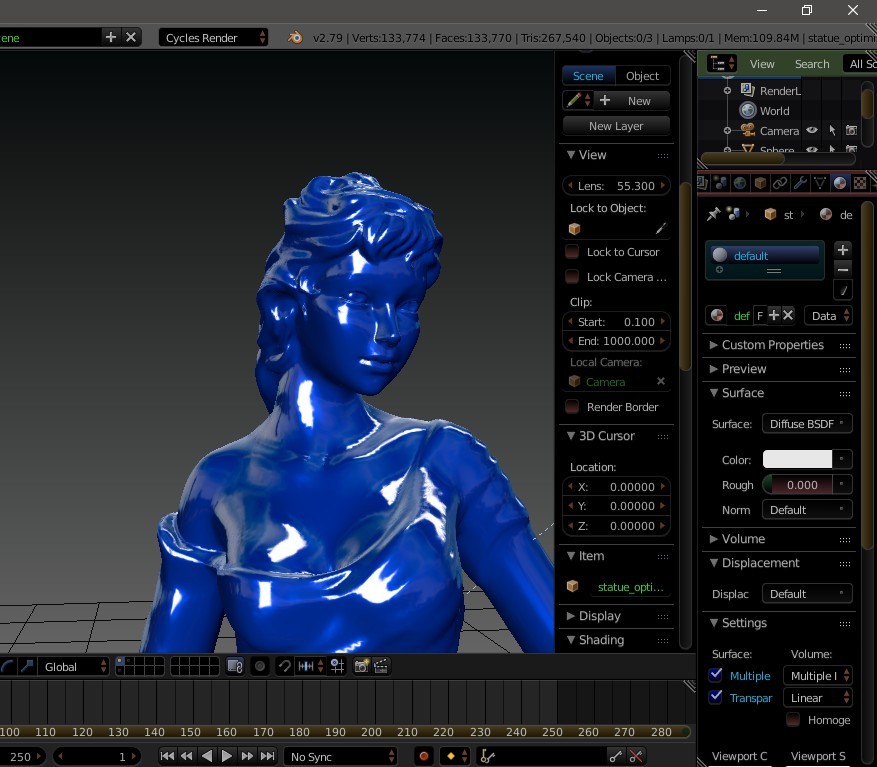Switch to the Object tab next to Scene

pyautogui.click(x=642, y=75)
